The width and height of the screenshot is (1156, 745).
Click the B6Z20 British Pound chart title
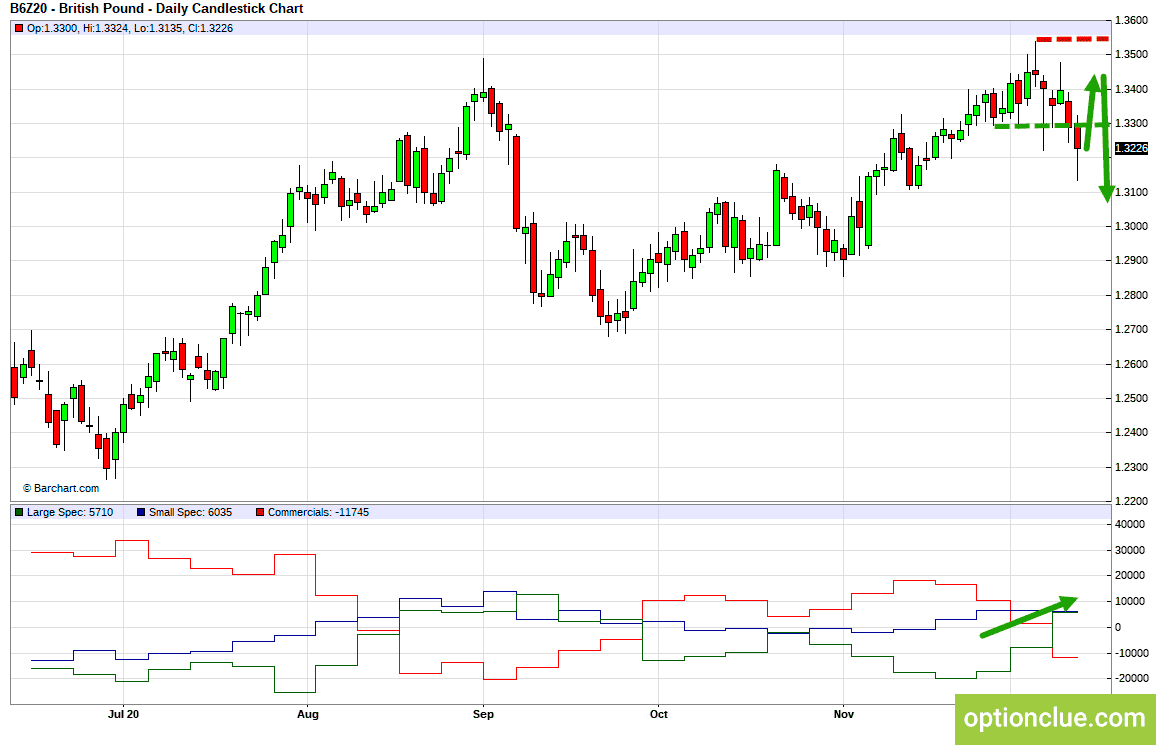pos(156,8)
